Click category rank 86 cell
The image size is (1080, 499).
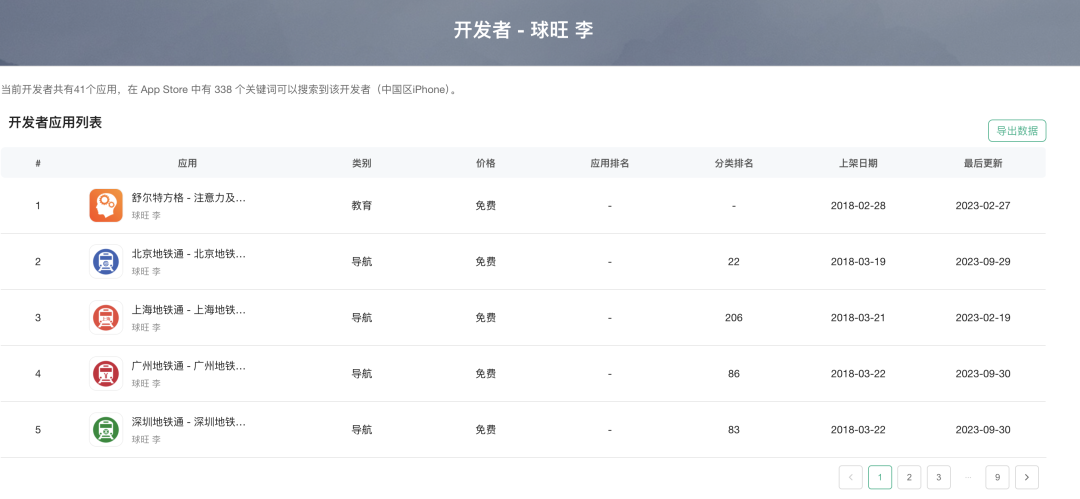[734, 374]
